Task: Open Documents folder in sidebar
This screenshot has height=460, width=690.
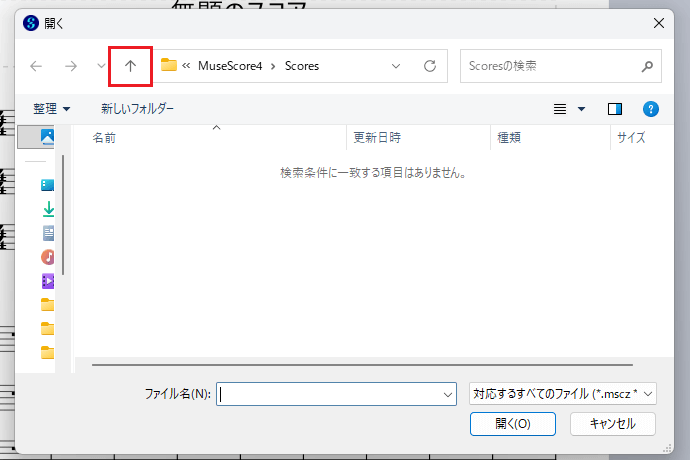Action: tap(48, 233)
